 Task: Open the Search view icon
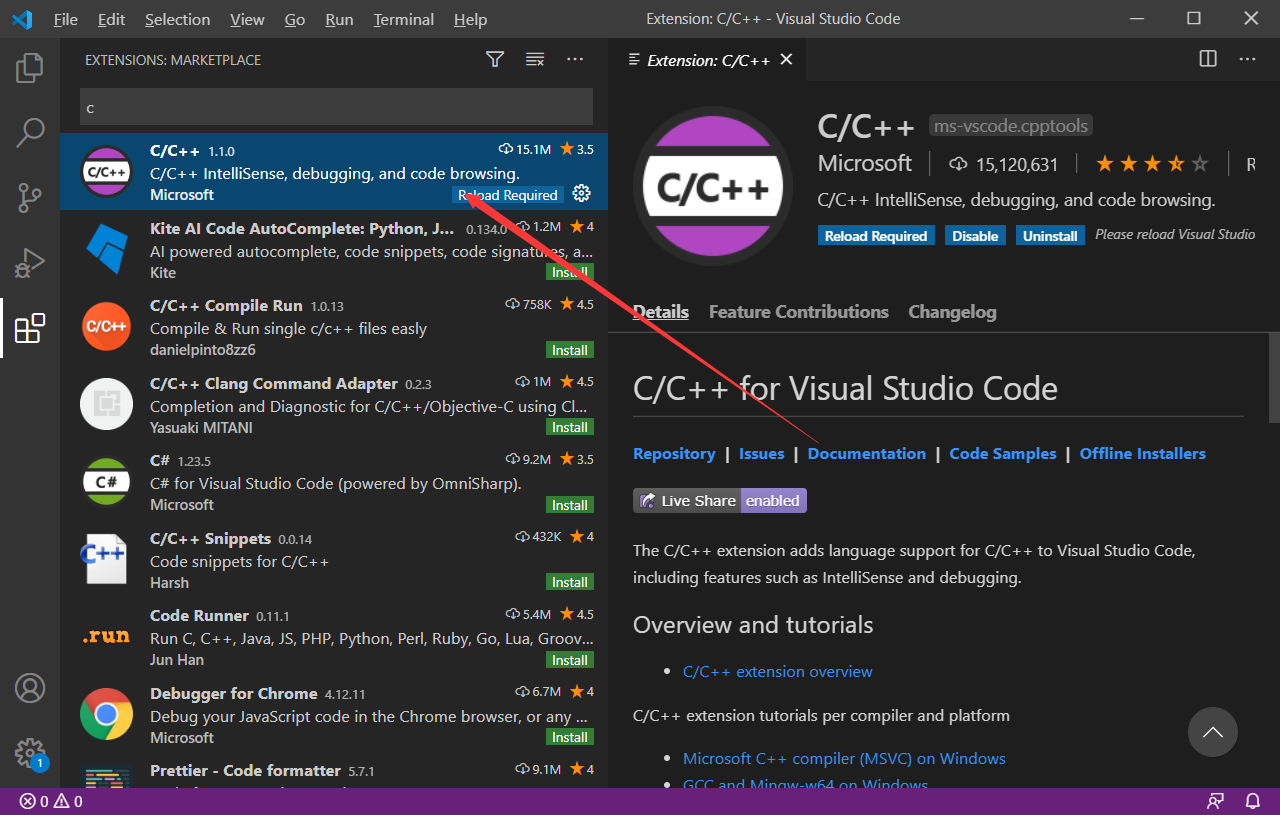[30, 132]
